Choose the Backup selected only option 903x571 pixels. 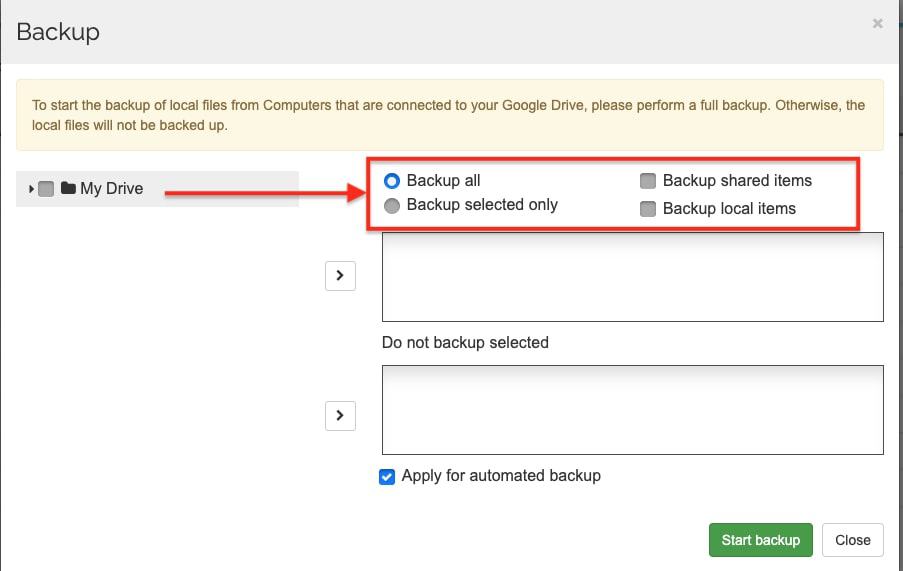click(392, 205)
